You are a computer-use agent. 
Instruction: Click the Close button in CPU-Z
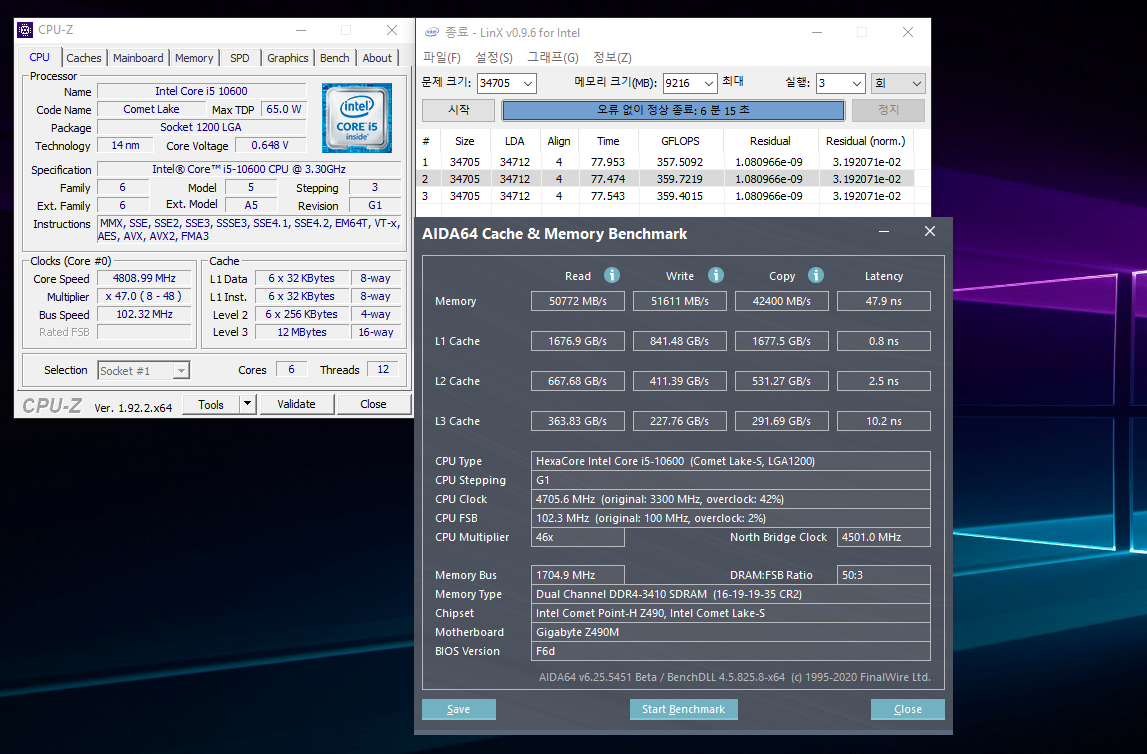tap(373, 404)
